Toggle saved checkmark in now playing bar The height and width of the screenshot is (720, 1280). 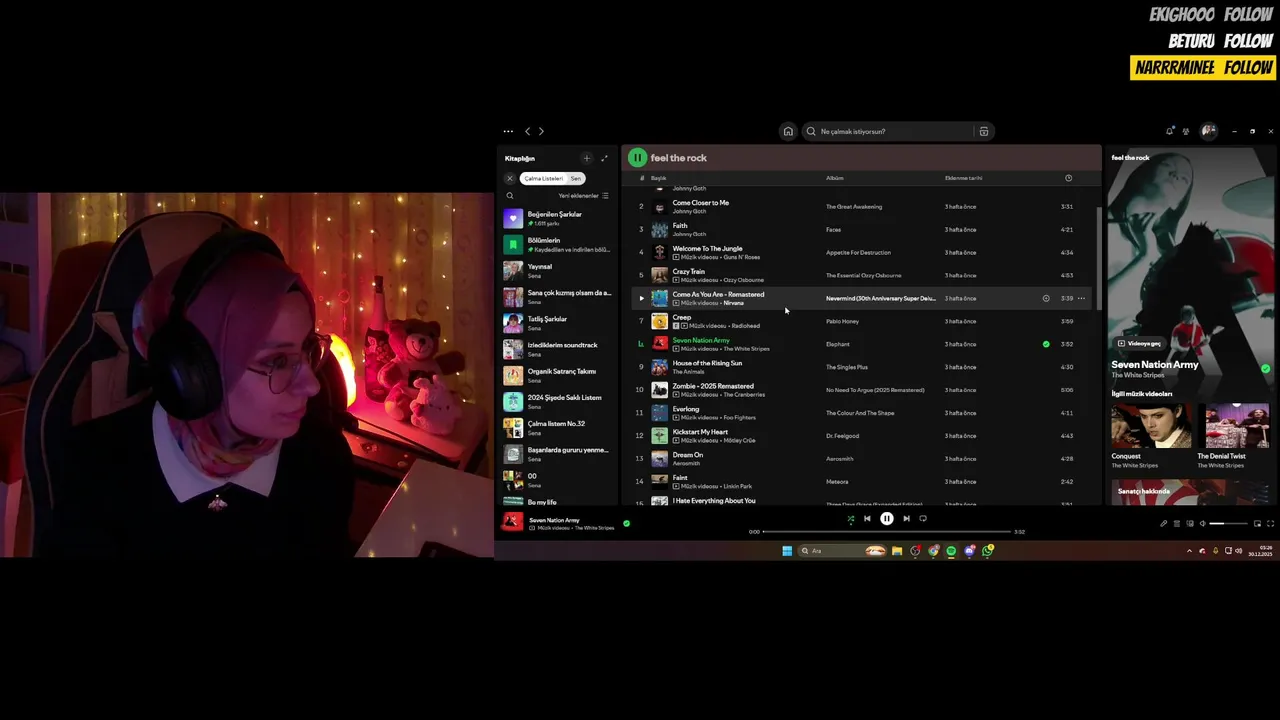(626, 523)
